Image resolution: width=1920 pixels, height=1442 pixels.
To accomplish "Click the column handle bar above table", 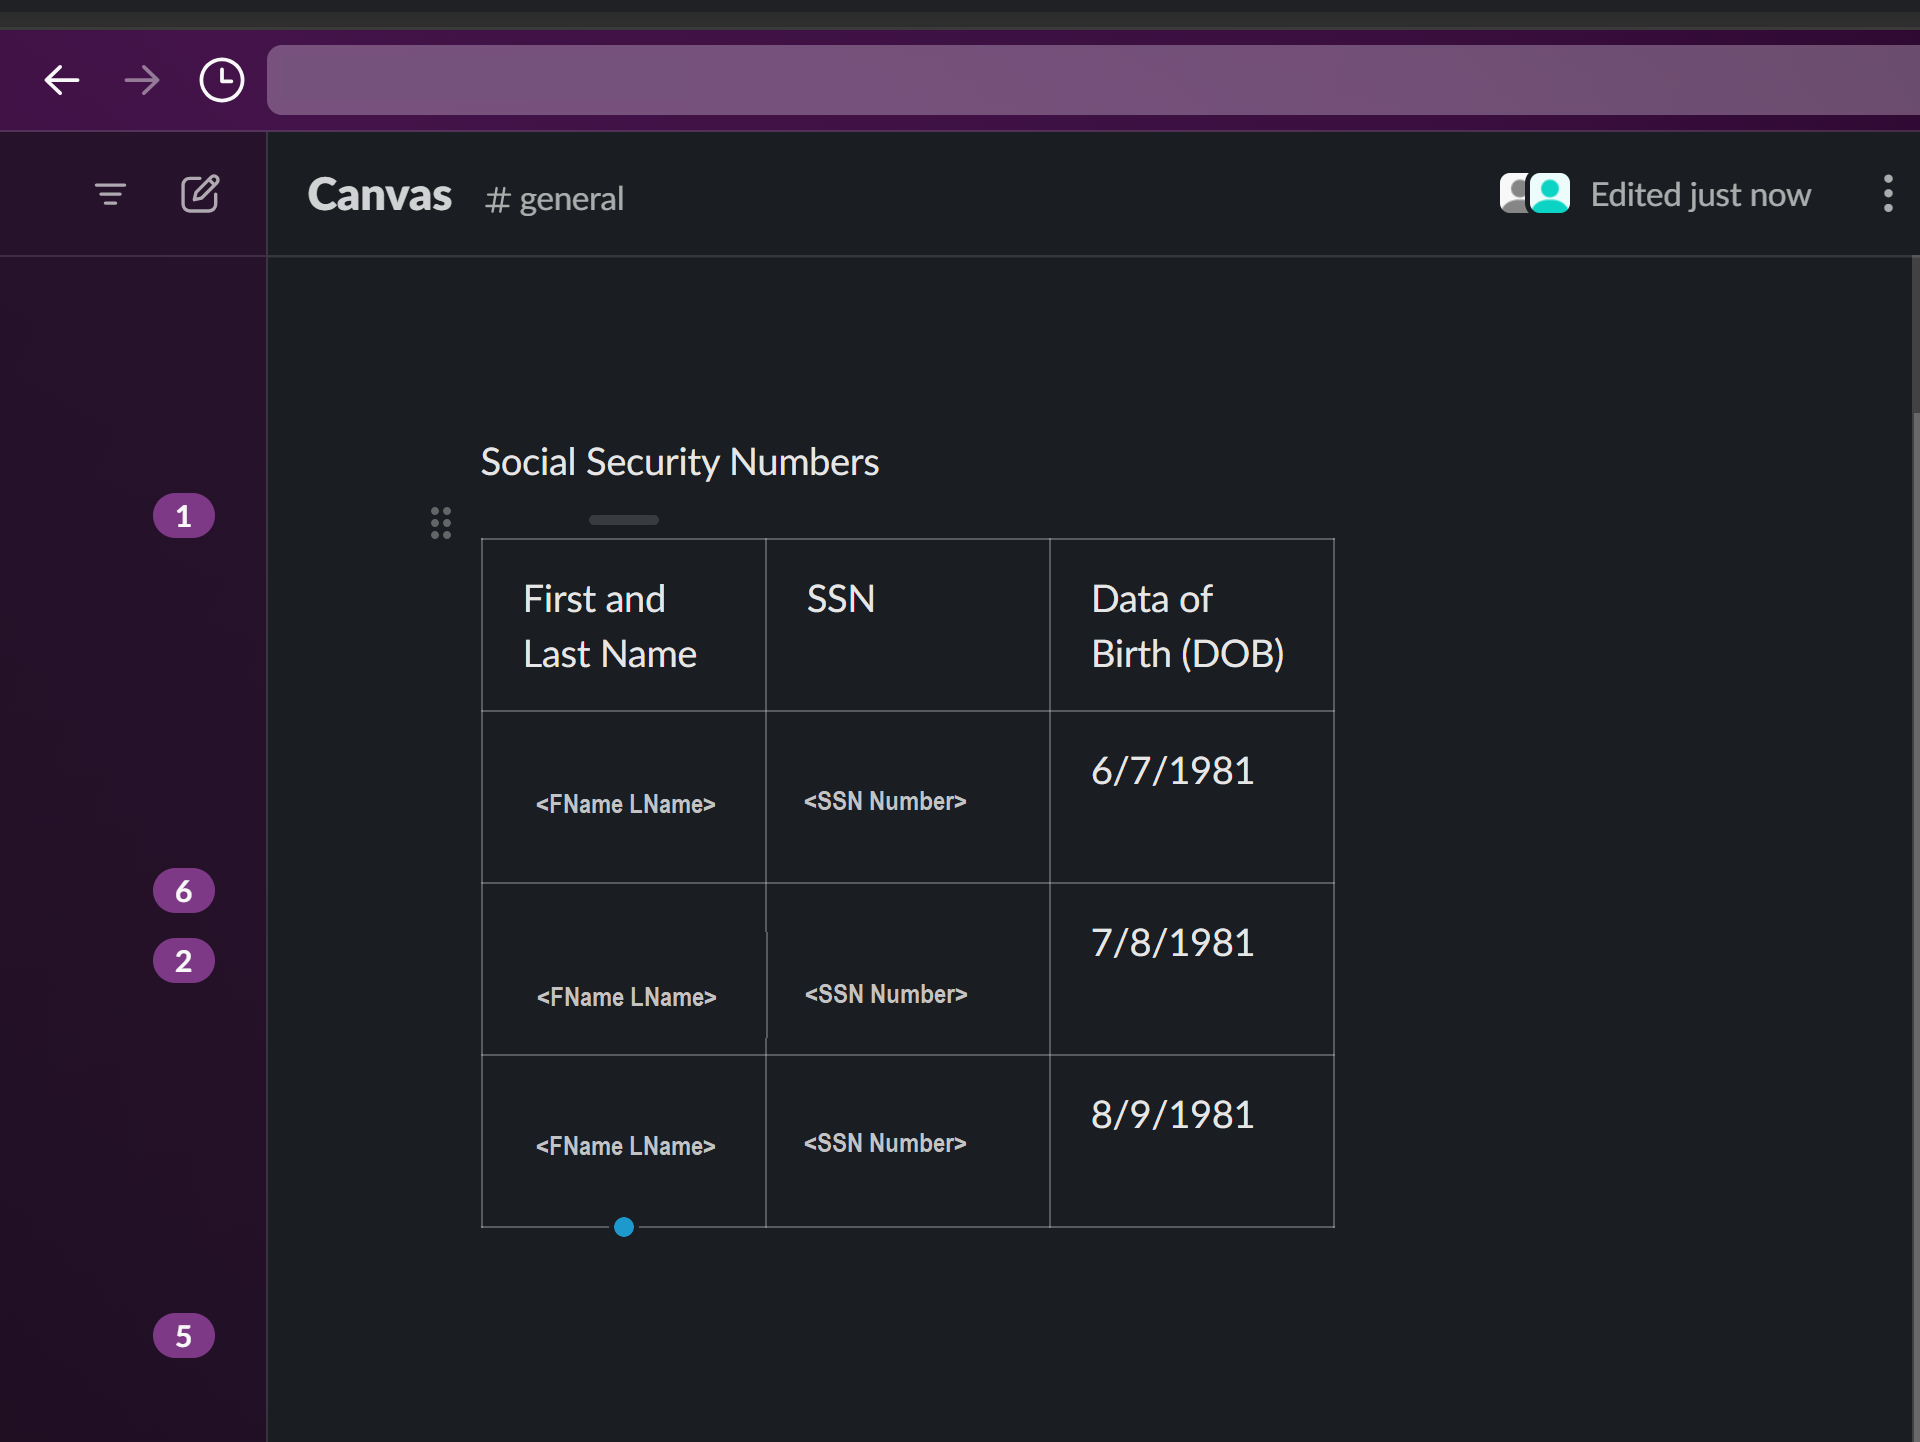I will click(624, 520).
